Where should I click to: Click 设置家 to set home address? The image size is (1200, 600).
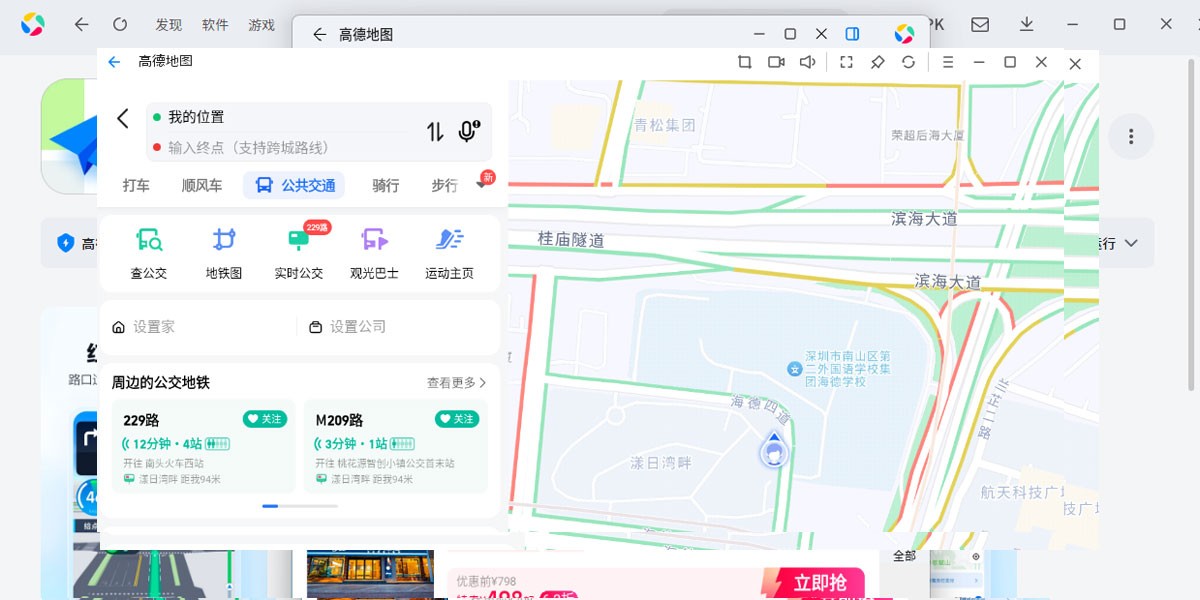click(x=153, y=327)
